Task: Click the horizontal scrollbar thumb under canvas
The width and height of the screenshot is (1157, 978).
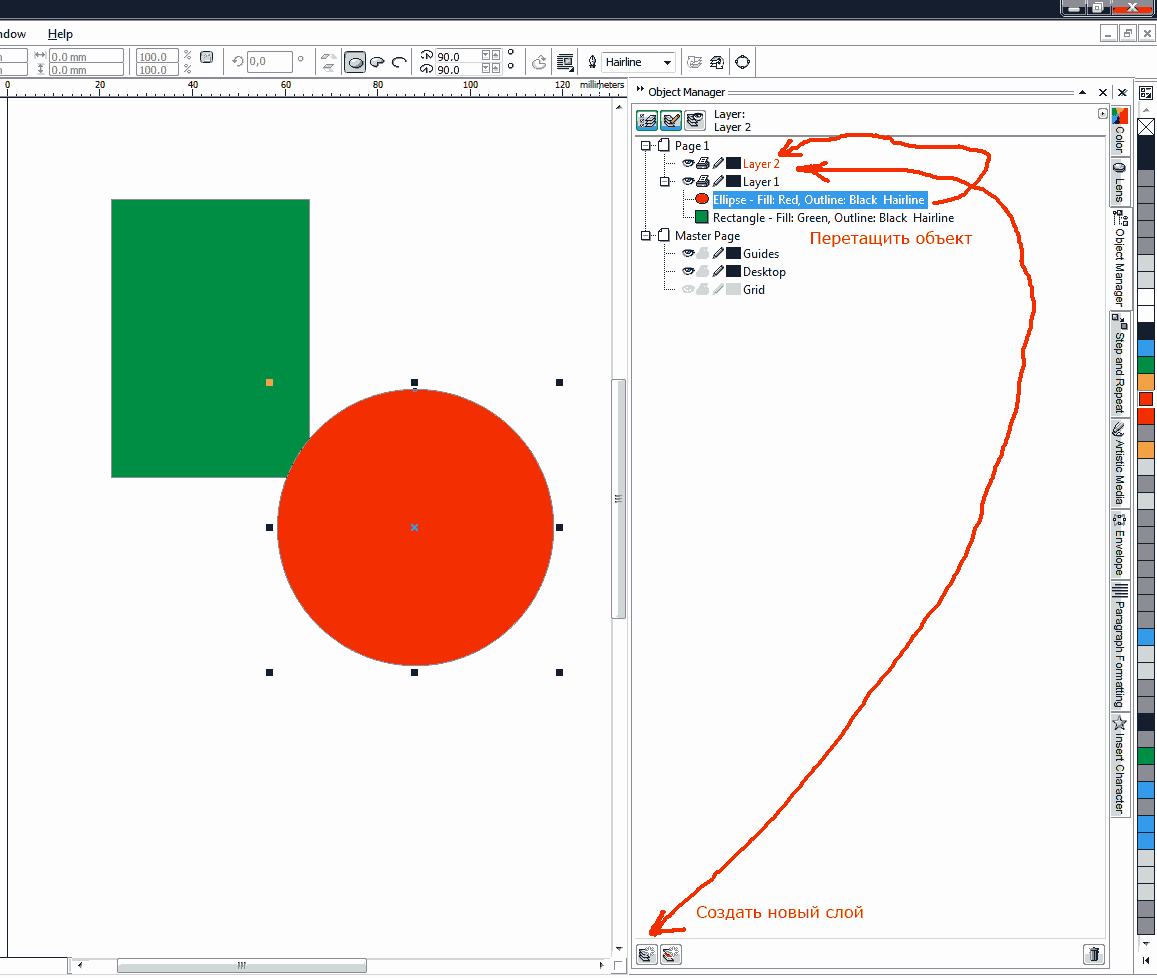Action: (241, 965)
